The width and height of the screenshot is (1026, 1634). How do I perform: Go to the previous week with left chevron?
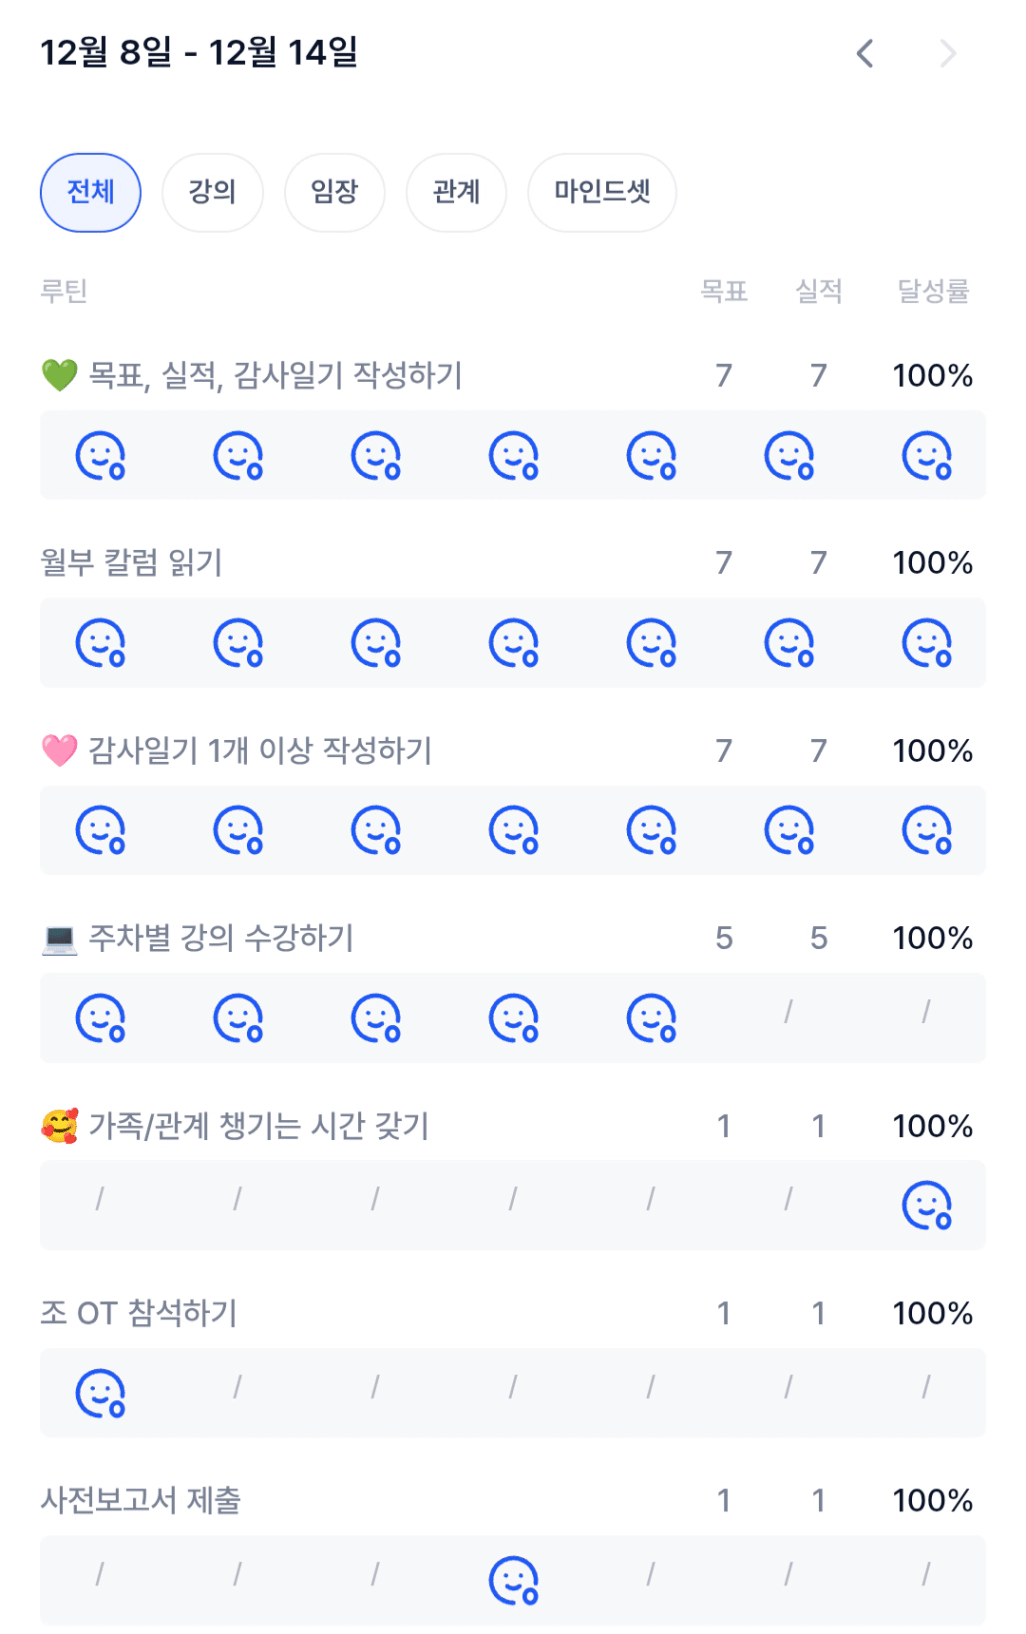click(865, 53)
